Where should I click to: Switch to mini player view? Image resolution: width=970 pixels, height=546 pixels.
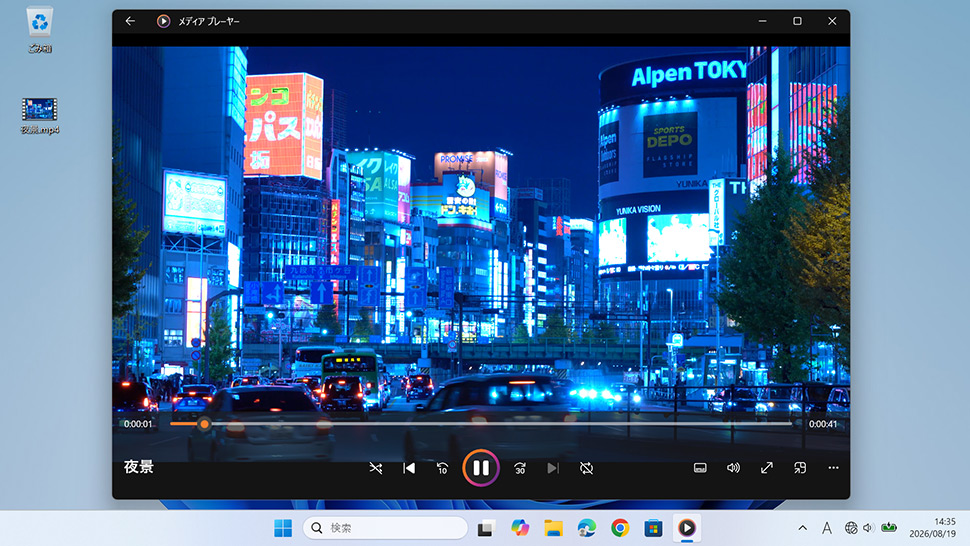[x=800, y=468]
